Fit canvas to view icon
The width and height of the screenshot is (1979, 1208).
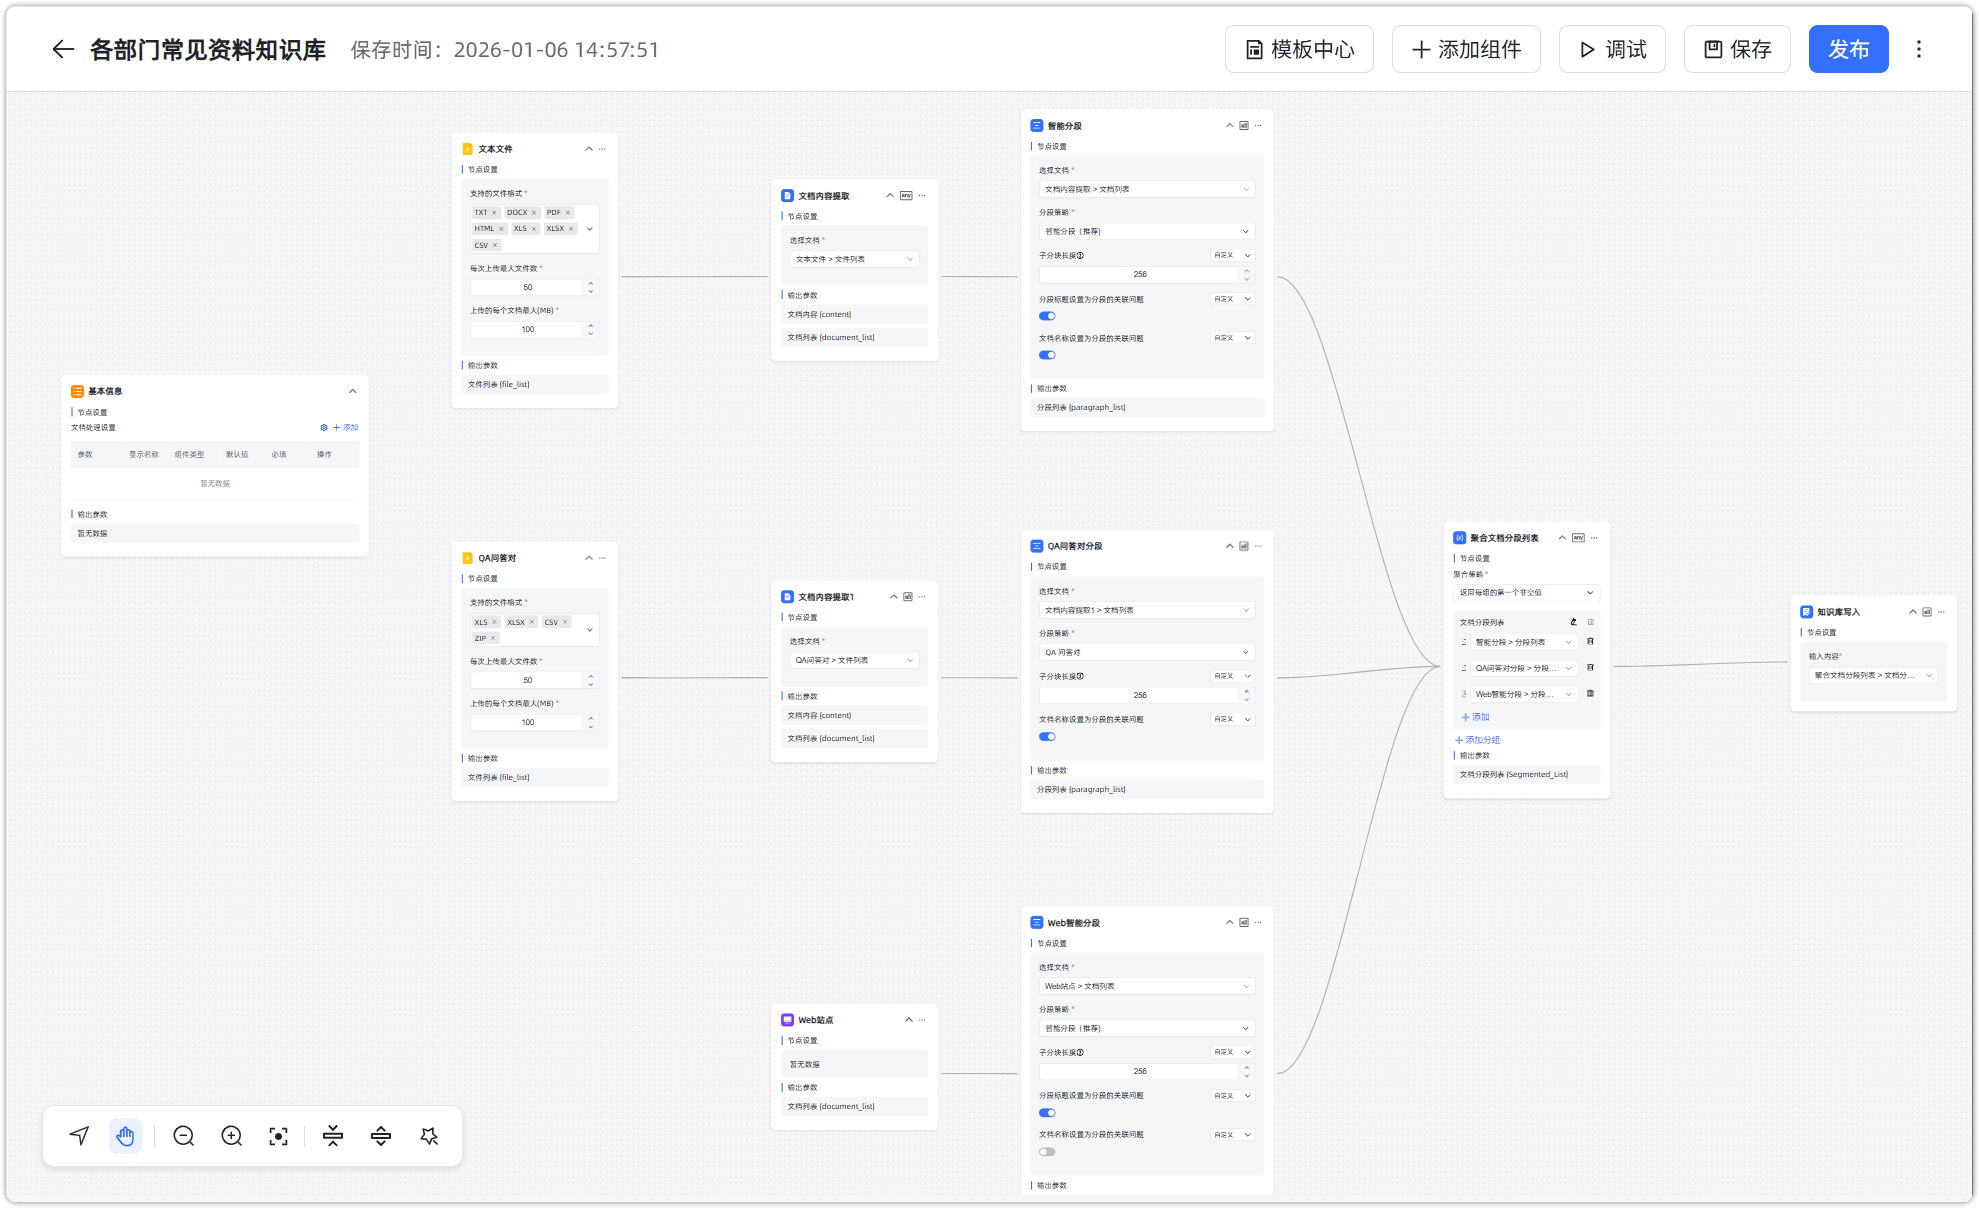tap(278, 1136)
